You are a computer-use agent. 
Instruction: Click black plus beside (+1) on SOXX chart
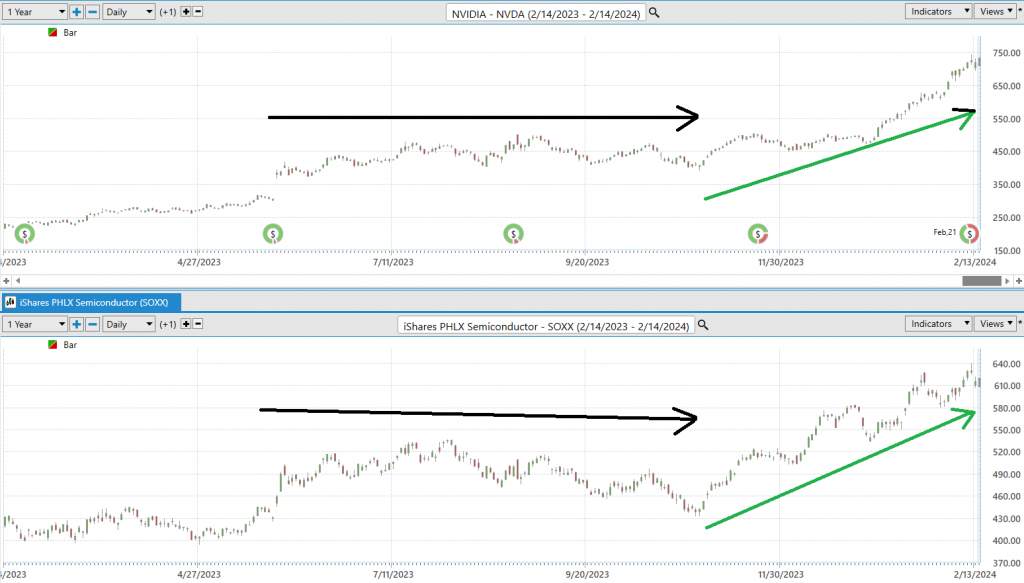pyautogui.click(x=186, y=324)
